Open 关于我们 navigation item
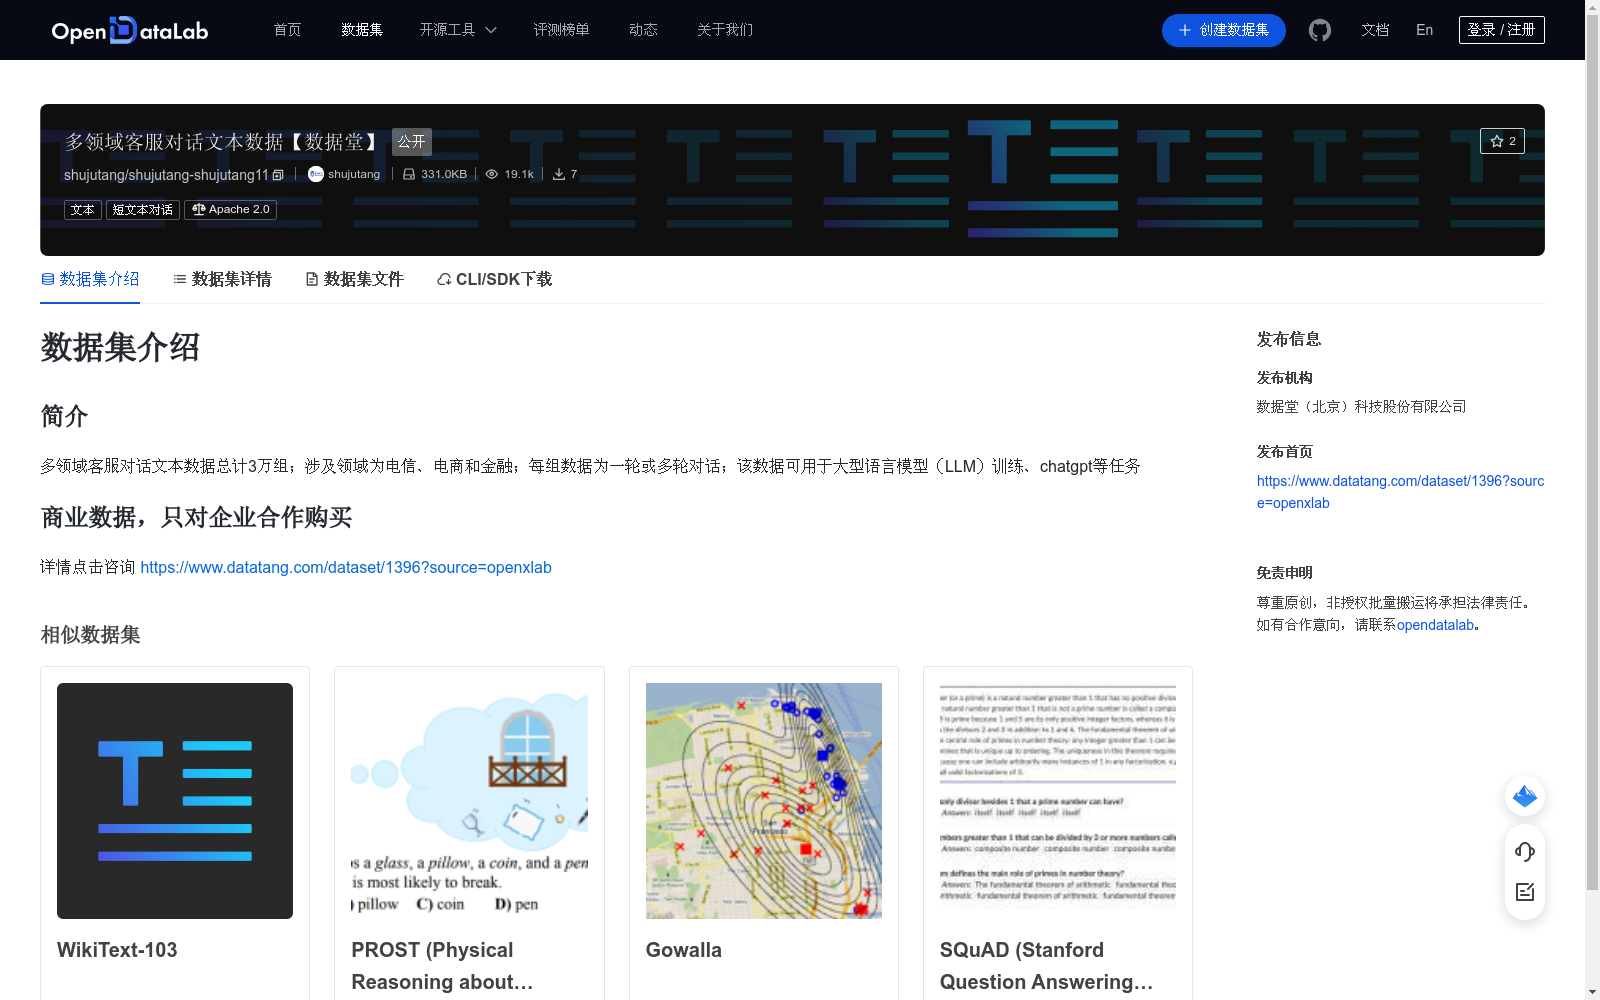The image size is (1600, 1000). coord(725,30)
